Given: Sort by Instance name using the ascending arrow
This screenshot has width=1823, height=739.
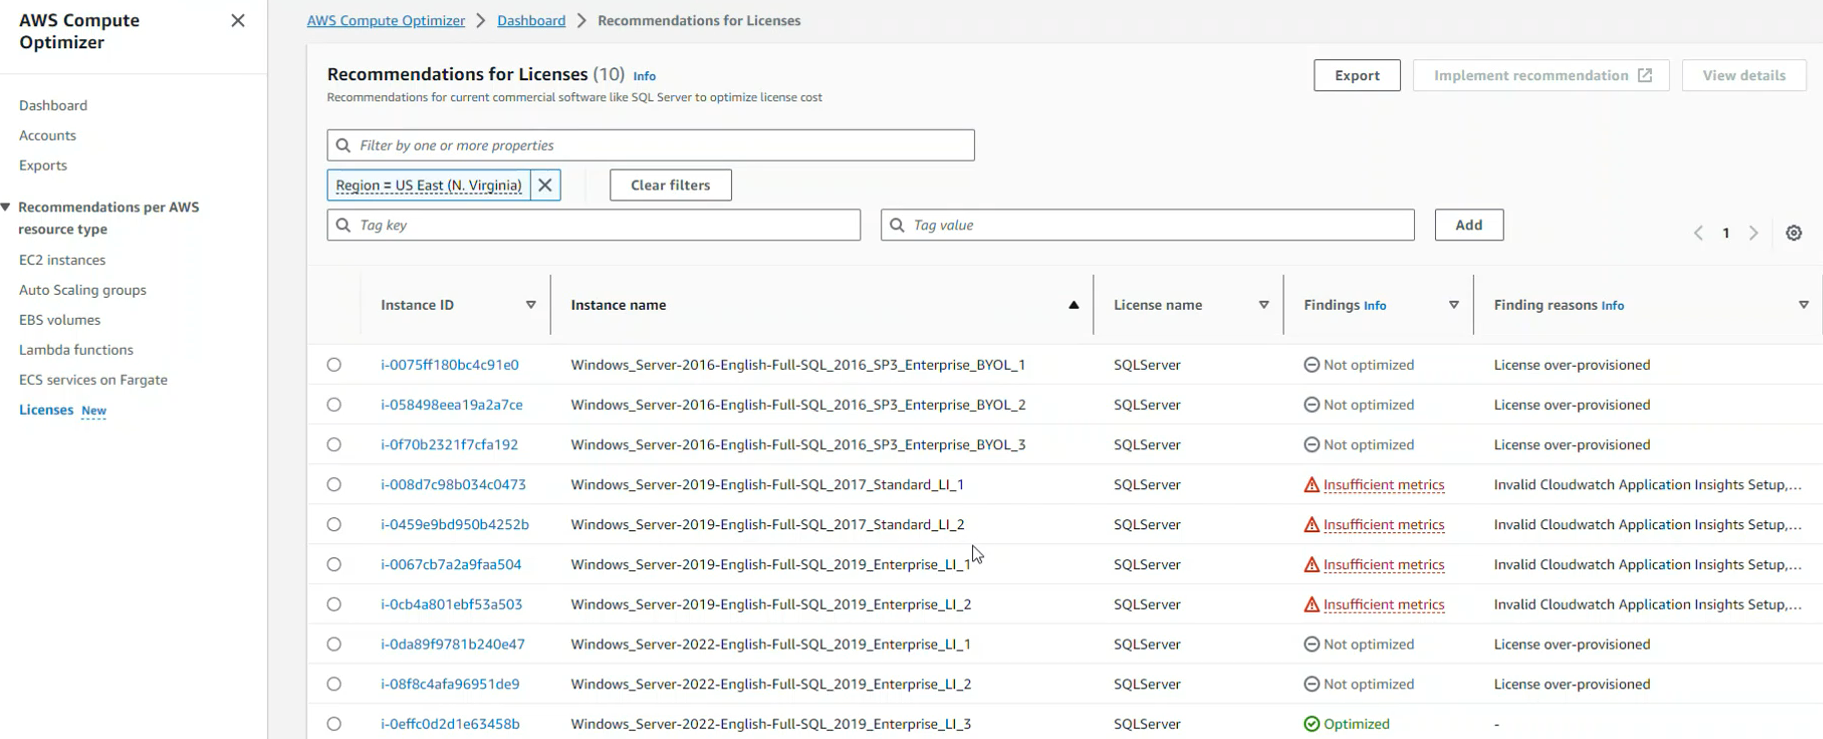Looking at the screenshot, I should 1073,305.
